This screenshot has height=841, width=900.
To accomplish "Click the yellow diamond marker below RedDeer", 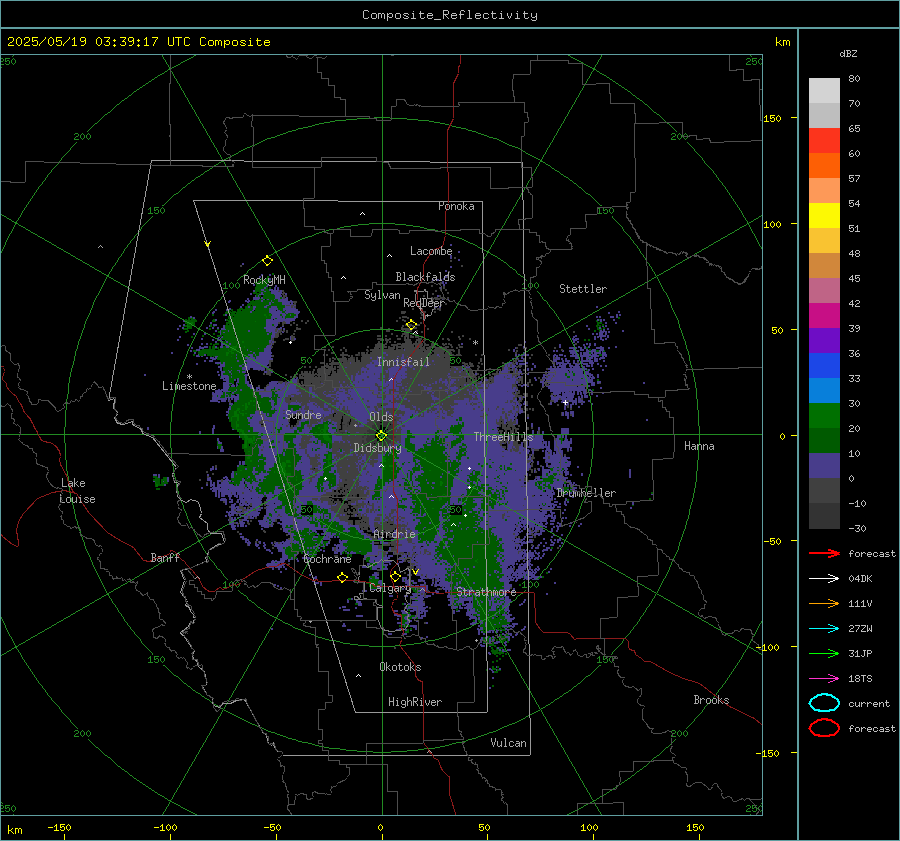I will click(411, 325).
